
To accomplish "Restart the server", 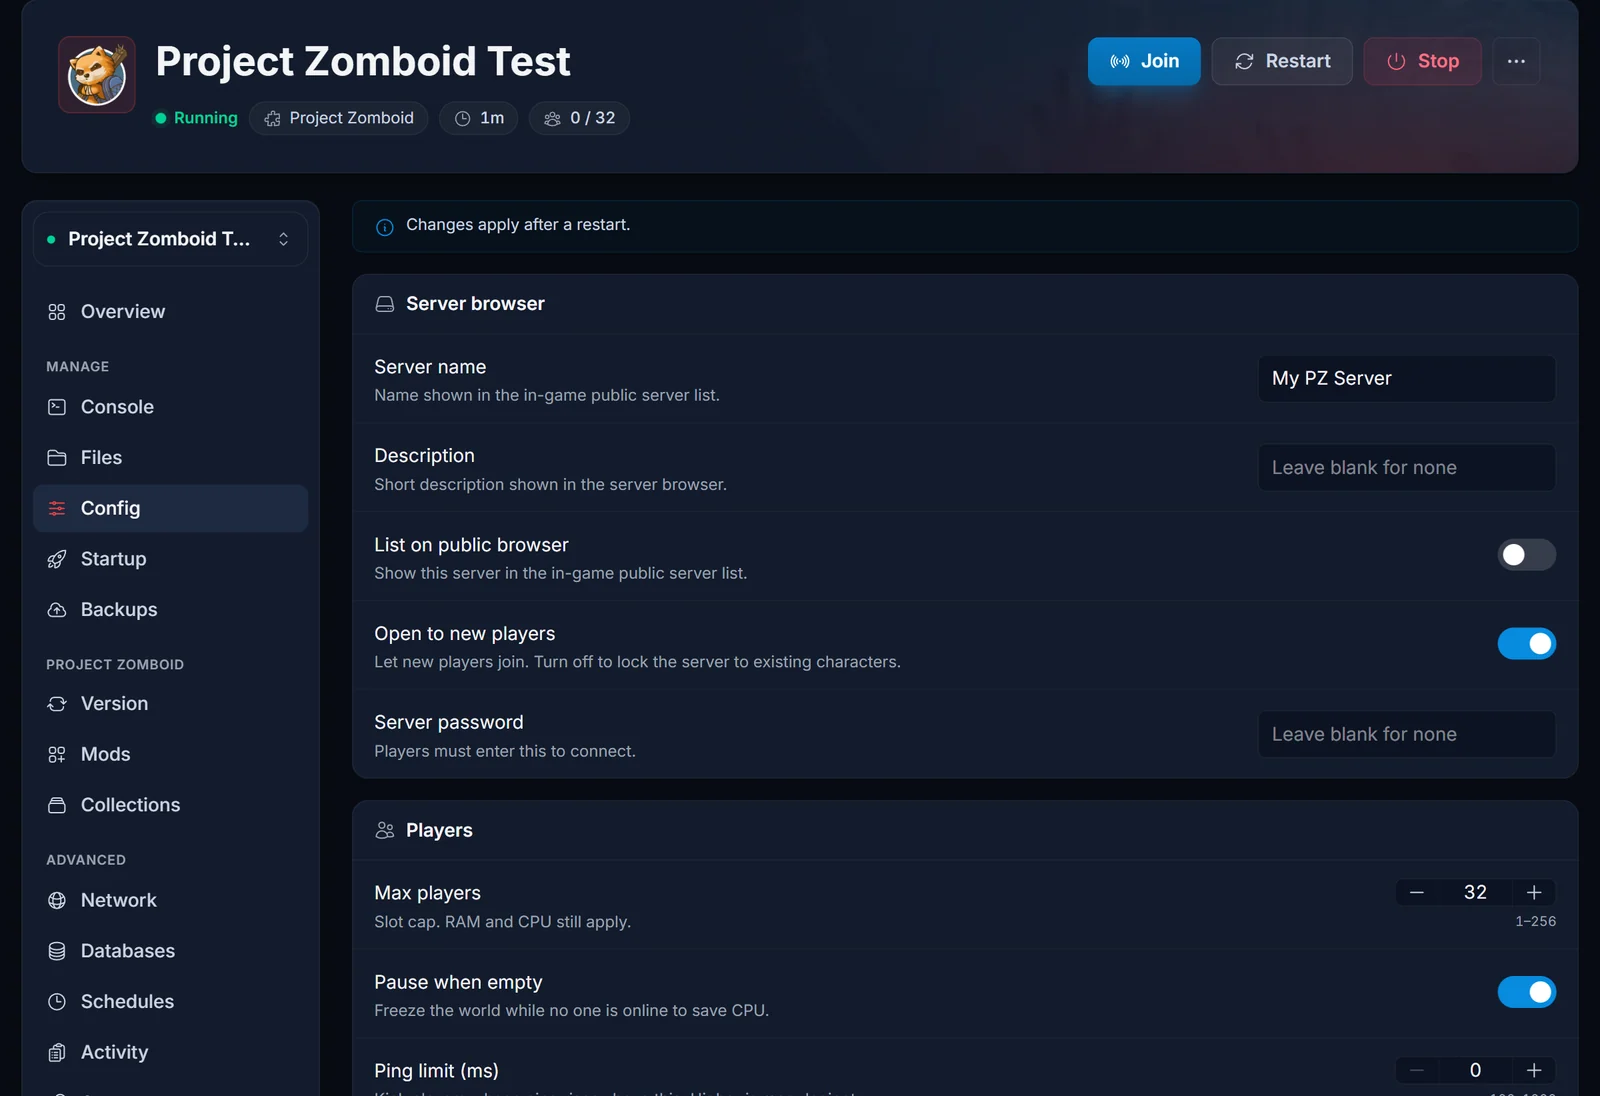I will [x=1282, y=61].
